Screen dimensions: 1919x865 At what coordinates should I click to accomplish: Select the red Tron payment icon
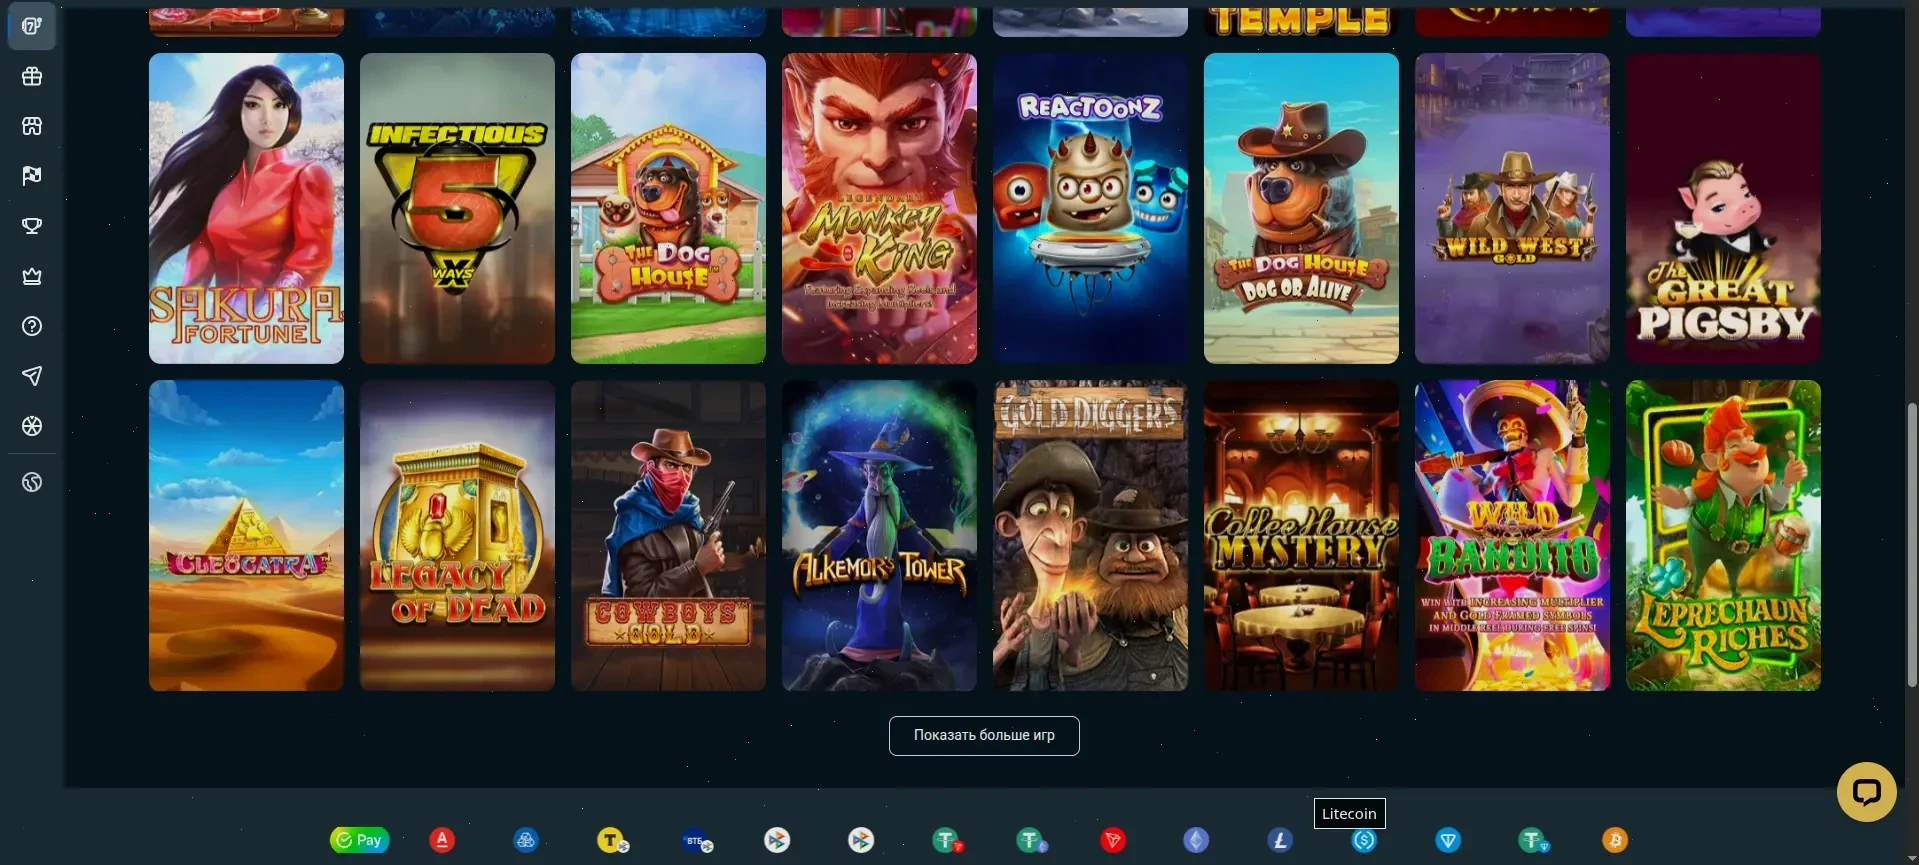1113,840
